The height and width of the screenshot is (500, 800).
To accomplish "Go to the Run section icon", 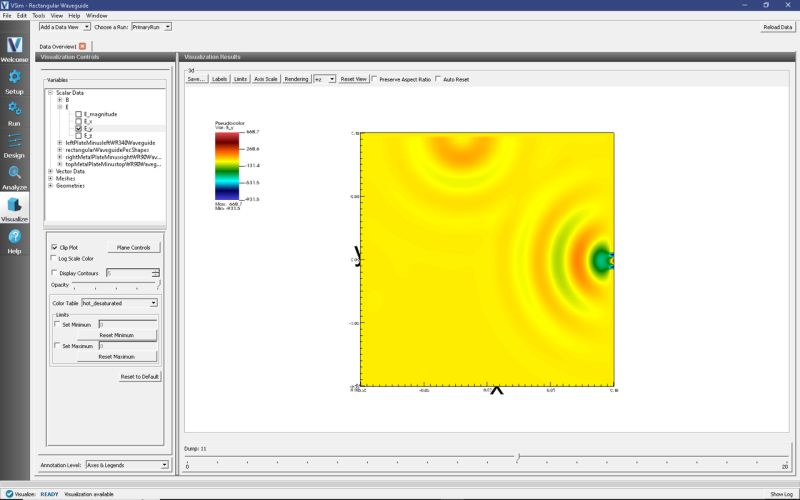I will coord(14,109).
